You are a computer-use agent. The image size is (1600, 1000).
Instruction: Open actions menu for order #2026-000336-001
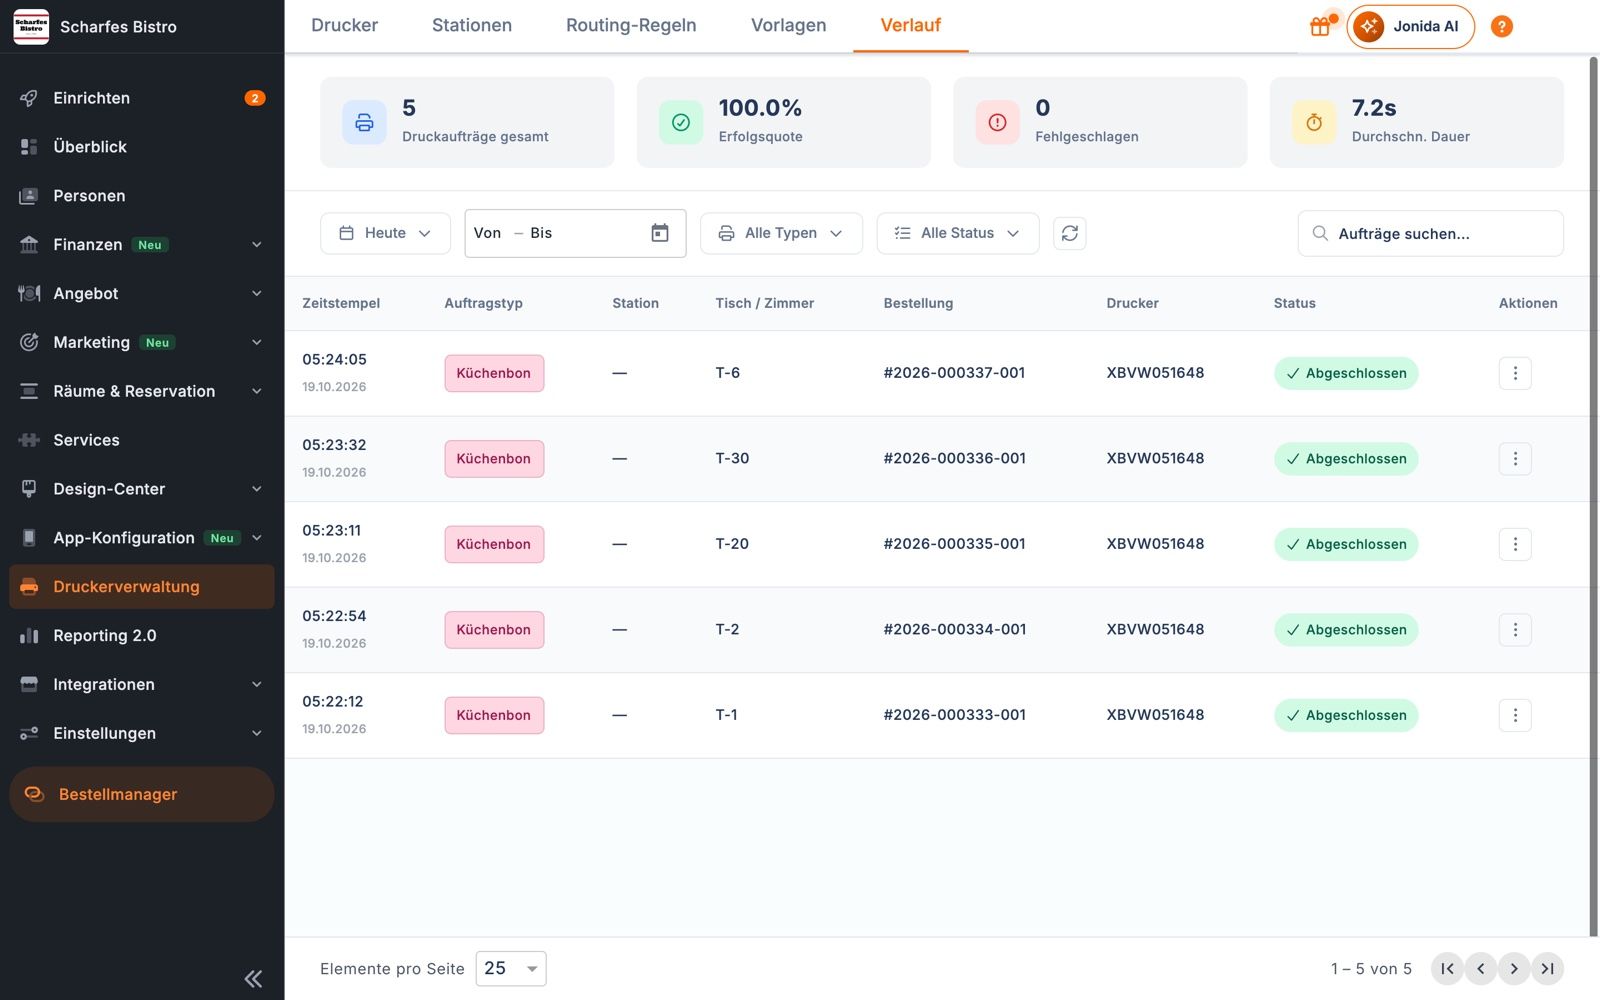[1515, 458]
